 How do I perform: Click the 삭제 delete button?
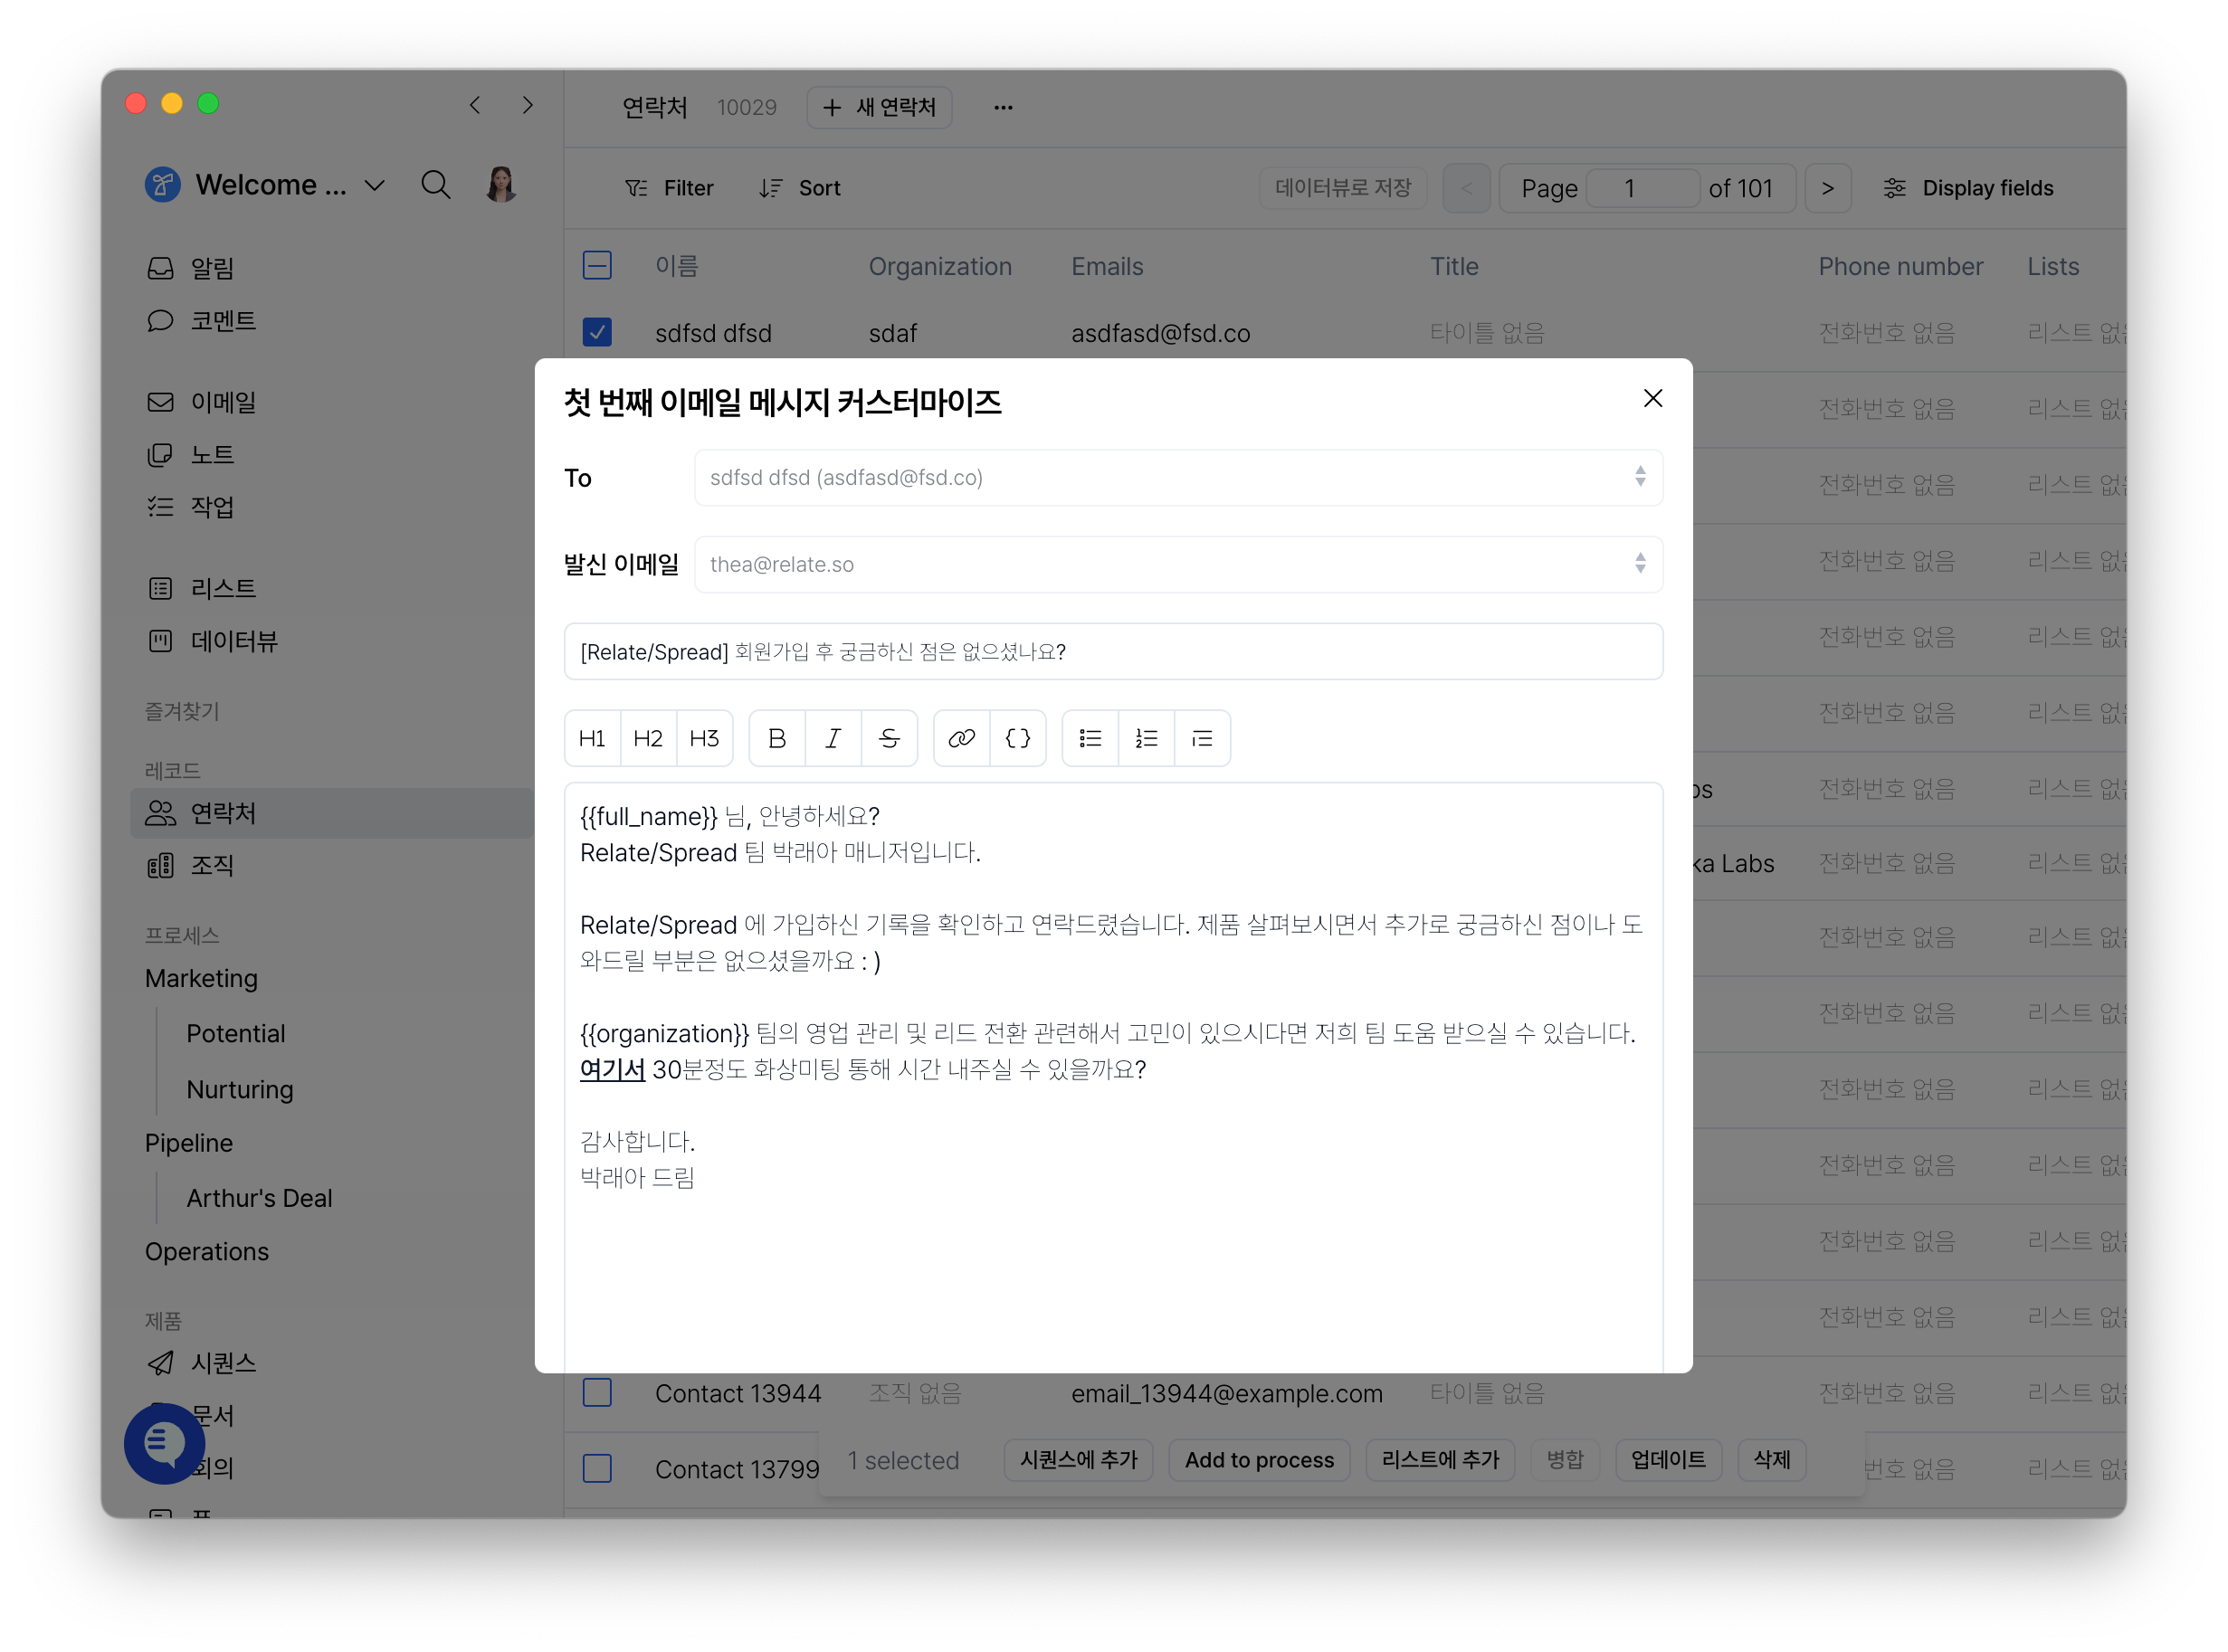1772,1460
